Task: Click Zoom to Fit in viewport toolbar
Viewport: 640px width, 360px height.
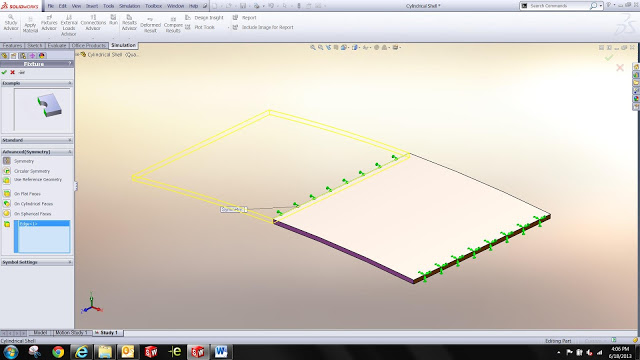Action: pos(313,47)
